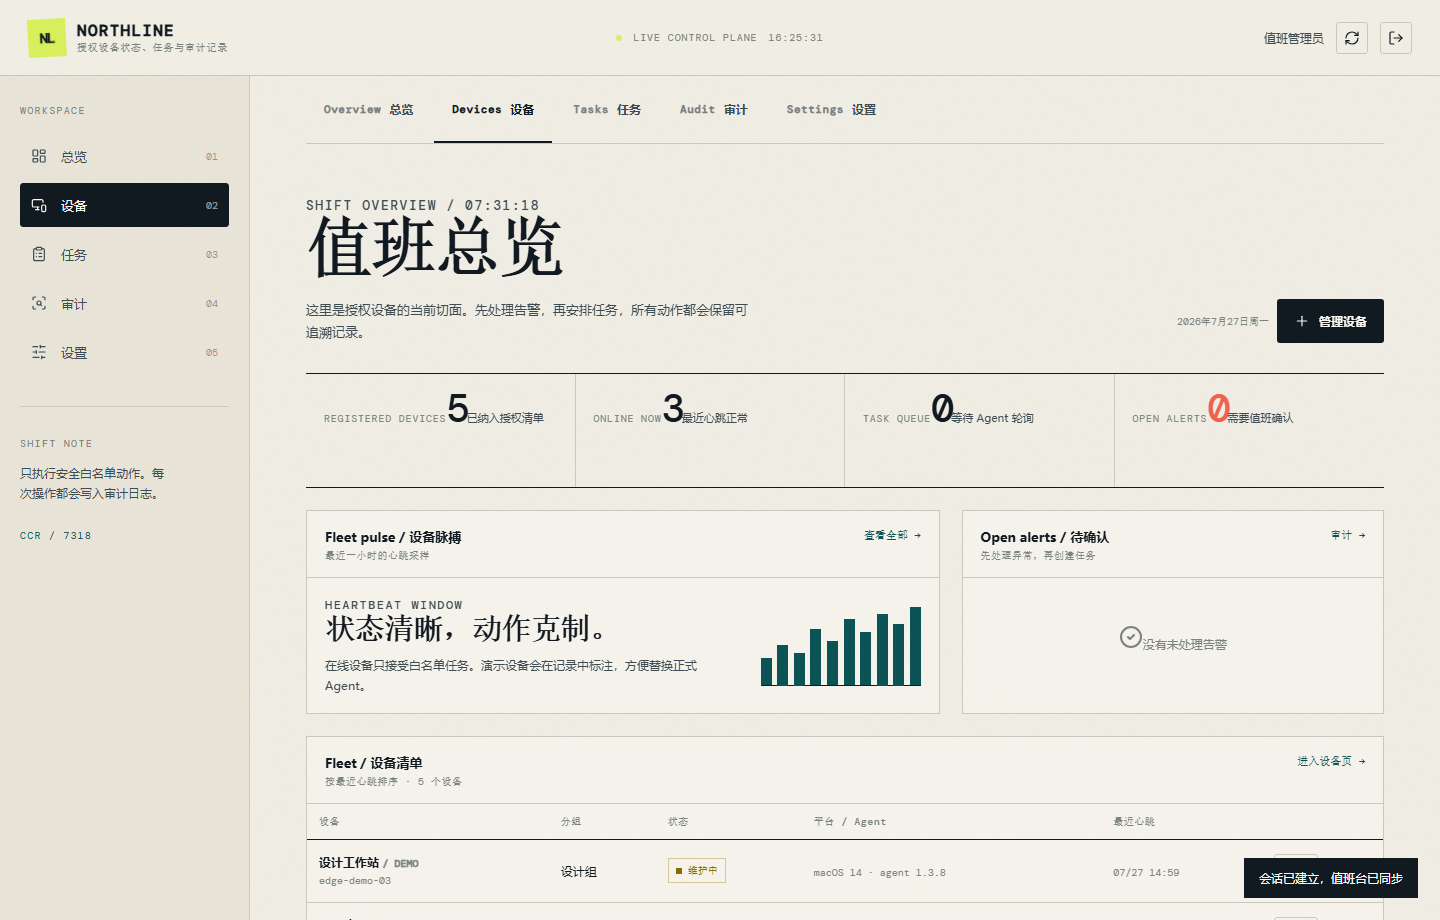Click the 最近心跳 column header
This screenshot has width=1440, height=920.
(x=1134, y=822)
